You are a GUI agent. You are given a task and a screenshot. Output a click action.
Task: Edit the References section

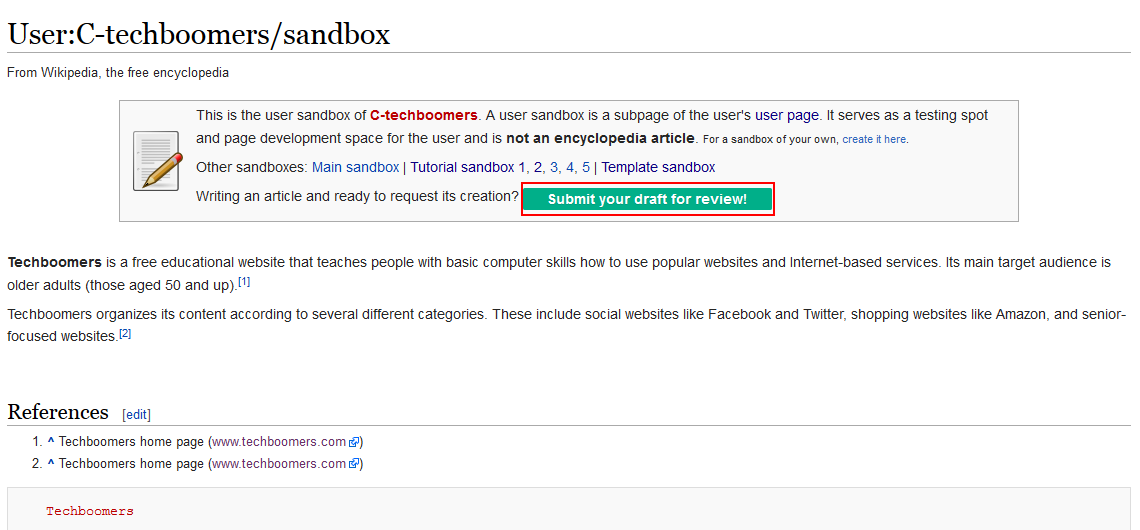(137, 415)
